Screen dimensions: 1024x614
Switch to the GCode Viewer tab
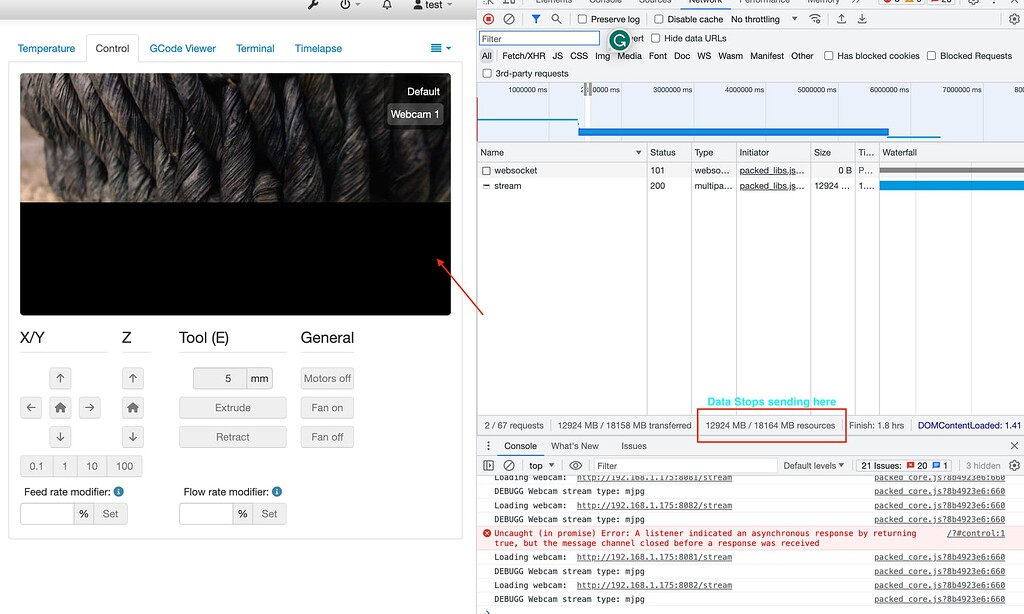click(x=182, y=48)
